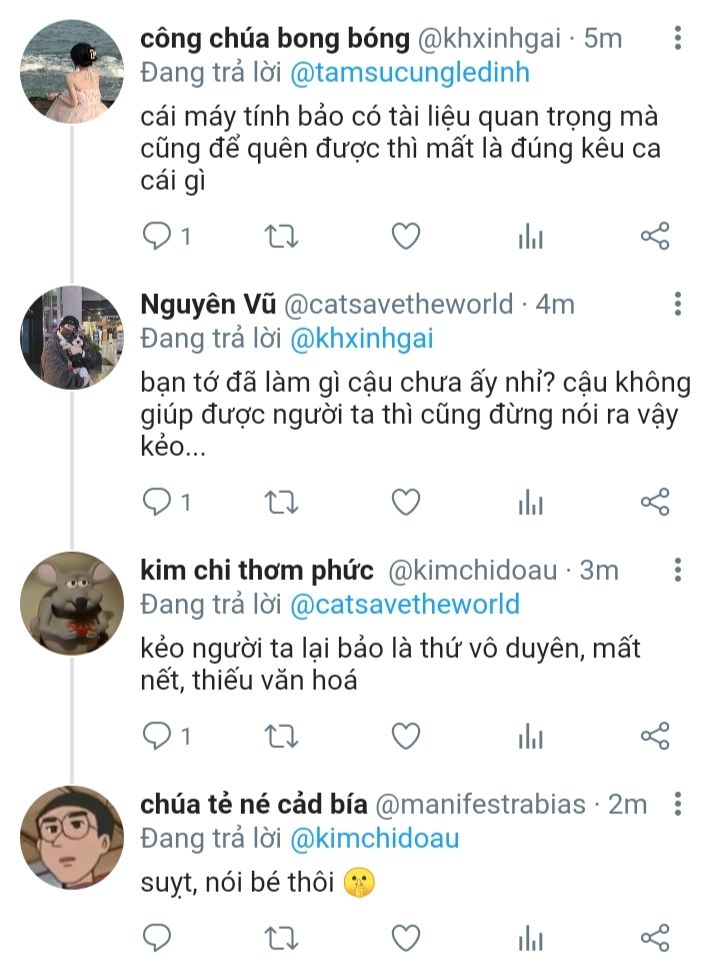Like công chúa bong bóng's reply

pos(405,236)
